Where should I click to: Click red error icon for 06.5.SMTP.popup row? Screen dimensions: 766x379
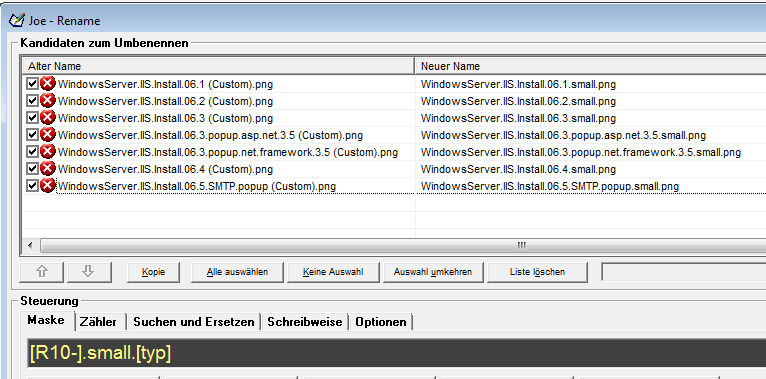click(x=47, y=186)
